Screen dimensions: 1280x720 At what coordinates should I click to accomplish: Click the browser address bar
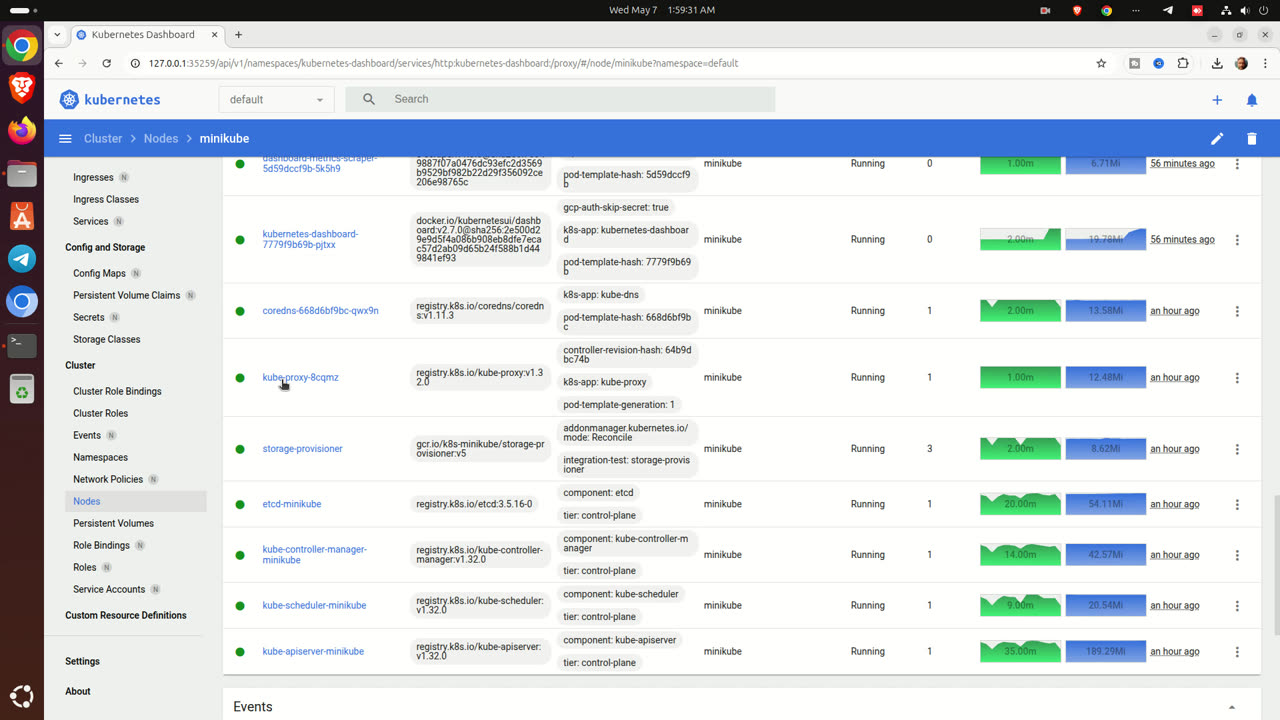[610, 63]
